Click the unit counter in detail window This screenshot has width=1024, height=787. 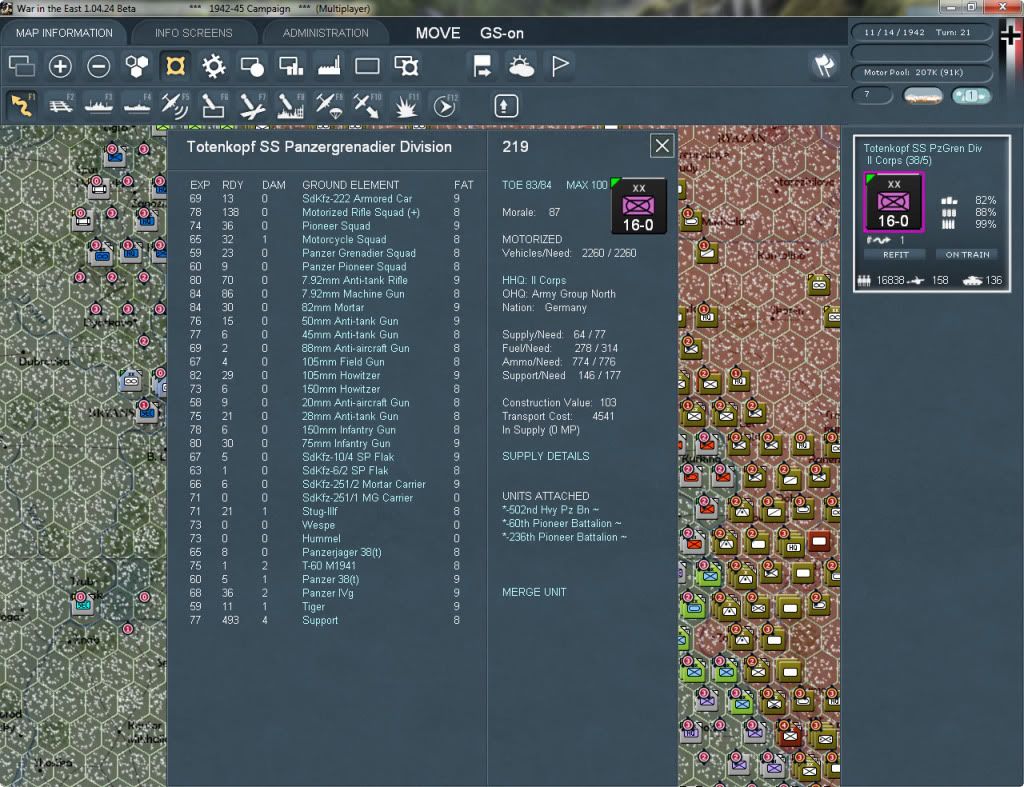point(639,205)
